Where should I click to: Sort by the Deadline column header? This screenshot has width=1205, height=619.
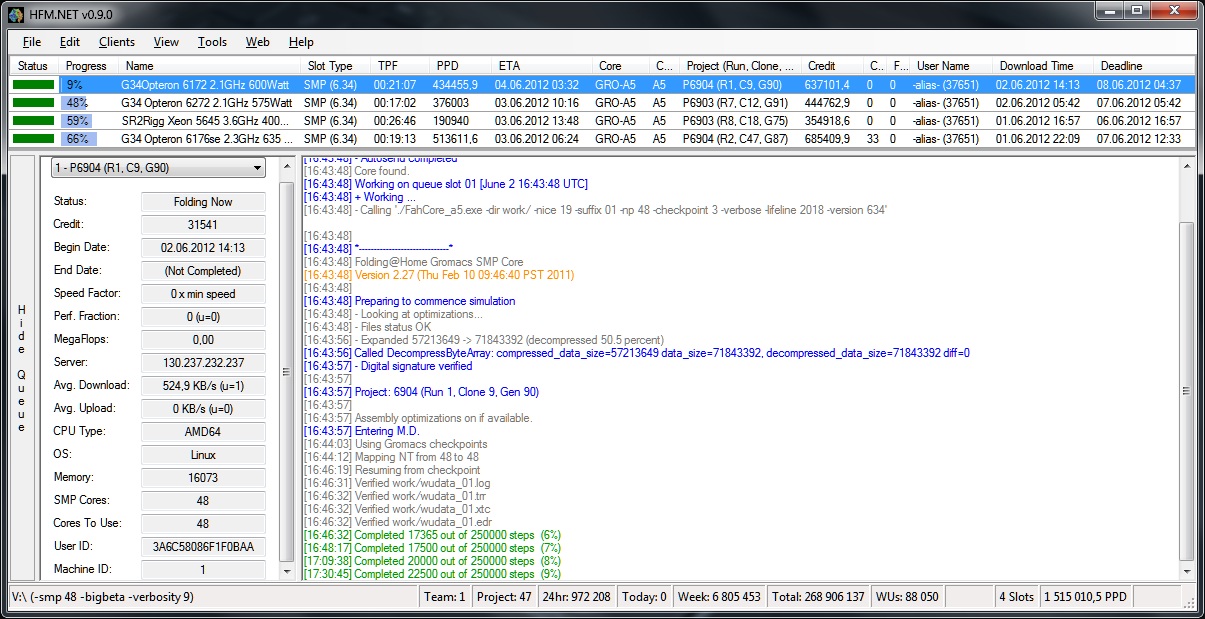point(1143,66)
